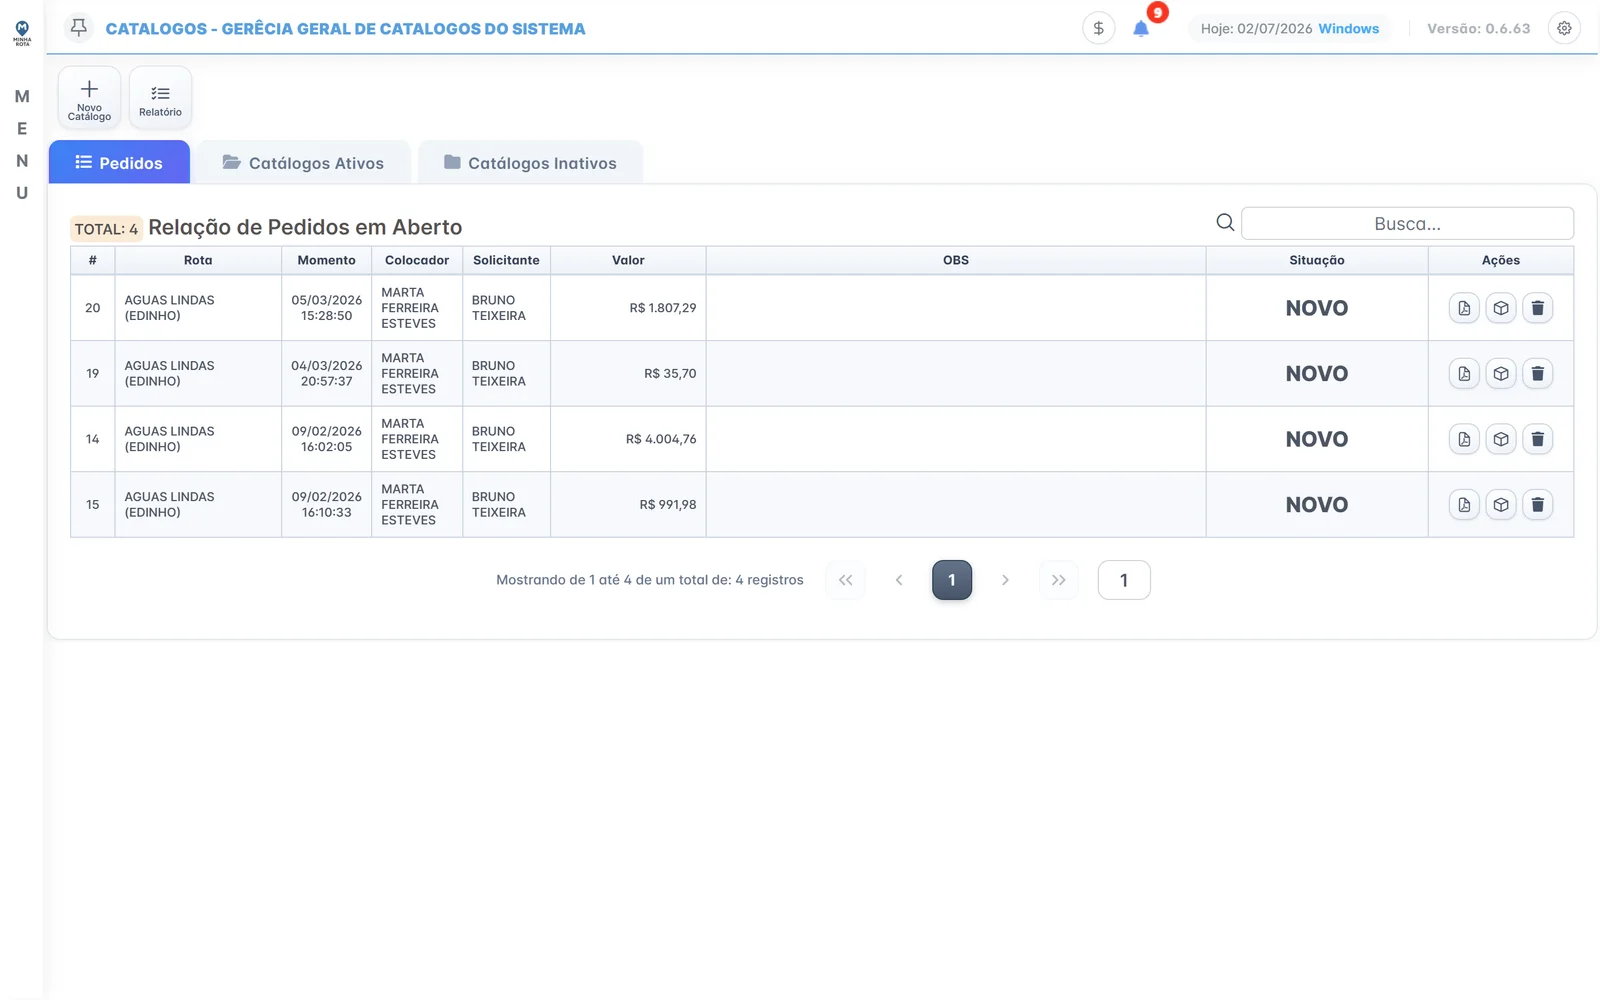
Task: Open the vertical MENU sidebar
Action: 22,145
